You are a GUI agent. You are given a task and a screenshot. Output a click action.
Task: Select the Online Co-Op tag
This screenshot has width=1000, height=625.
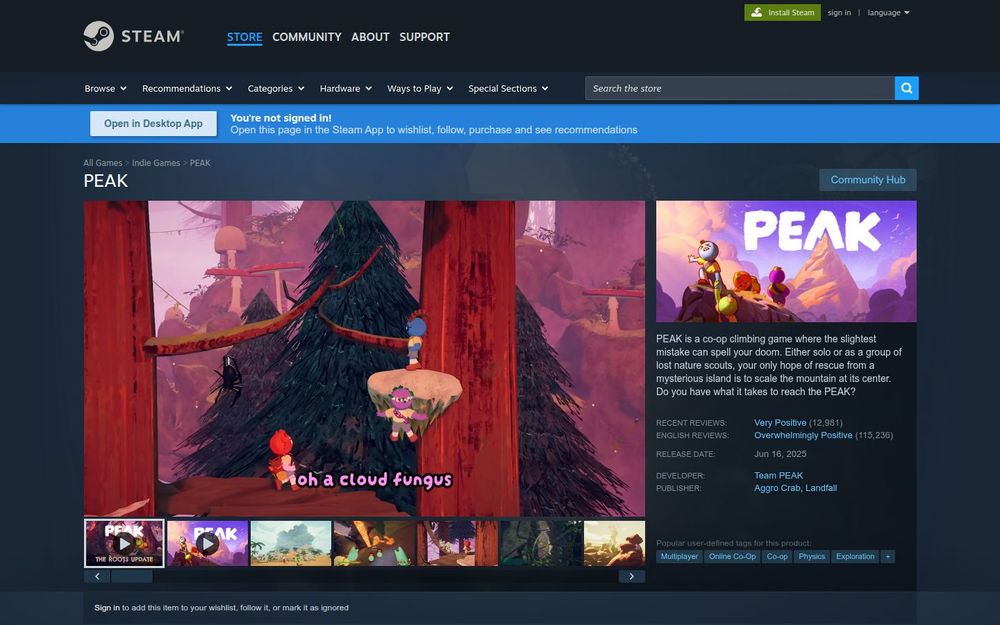(732, 557)
